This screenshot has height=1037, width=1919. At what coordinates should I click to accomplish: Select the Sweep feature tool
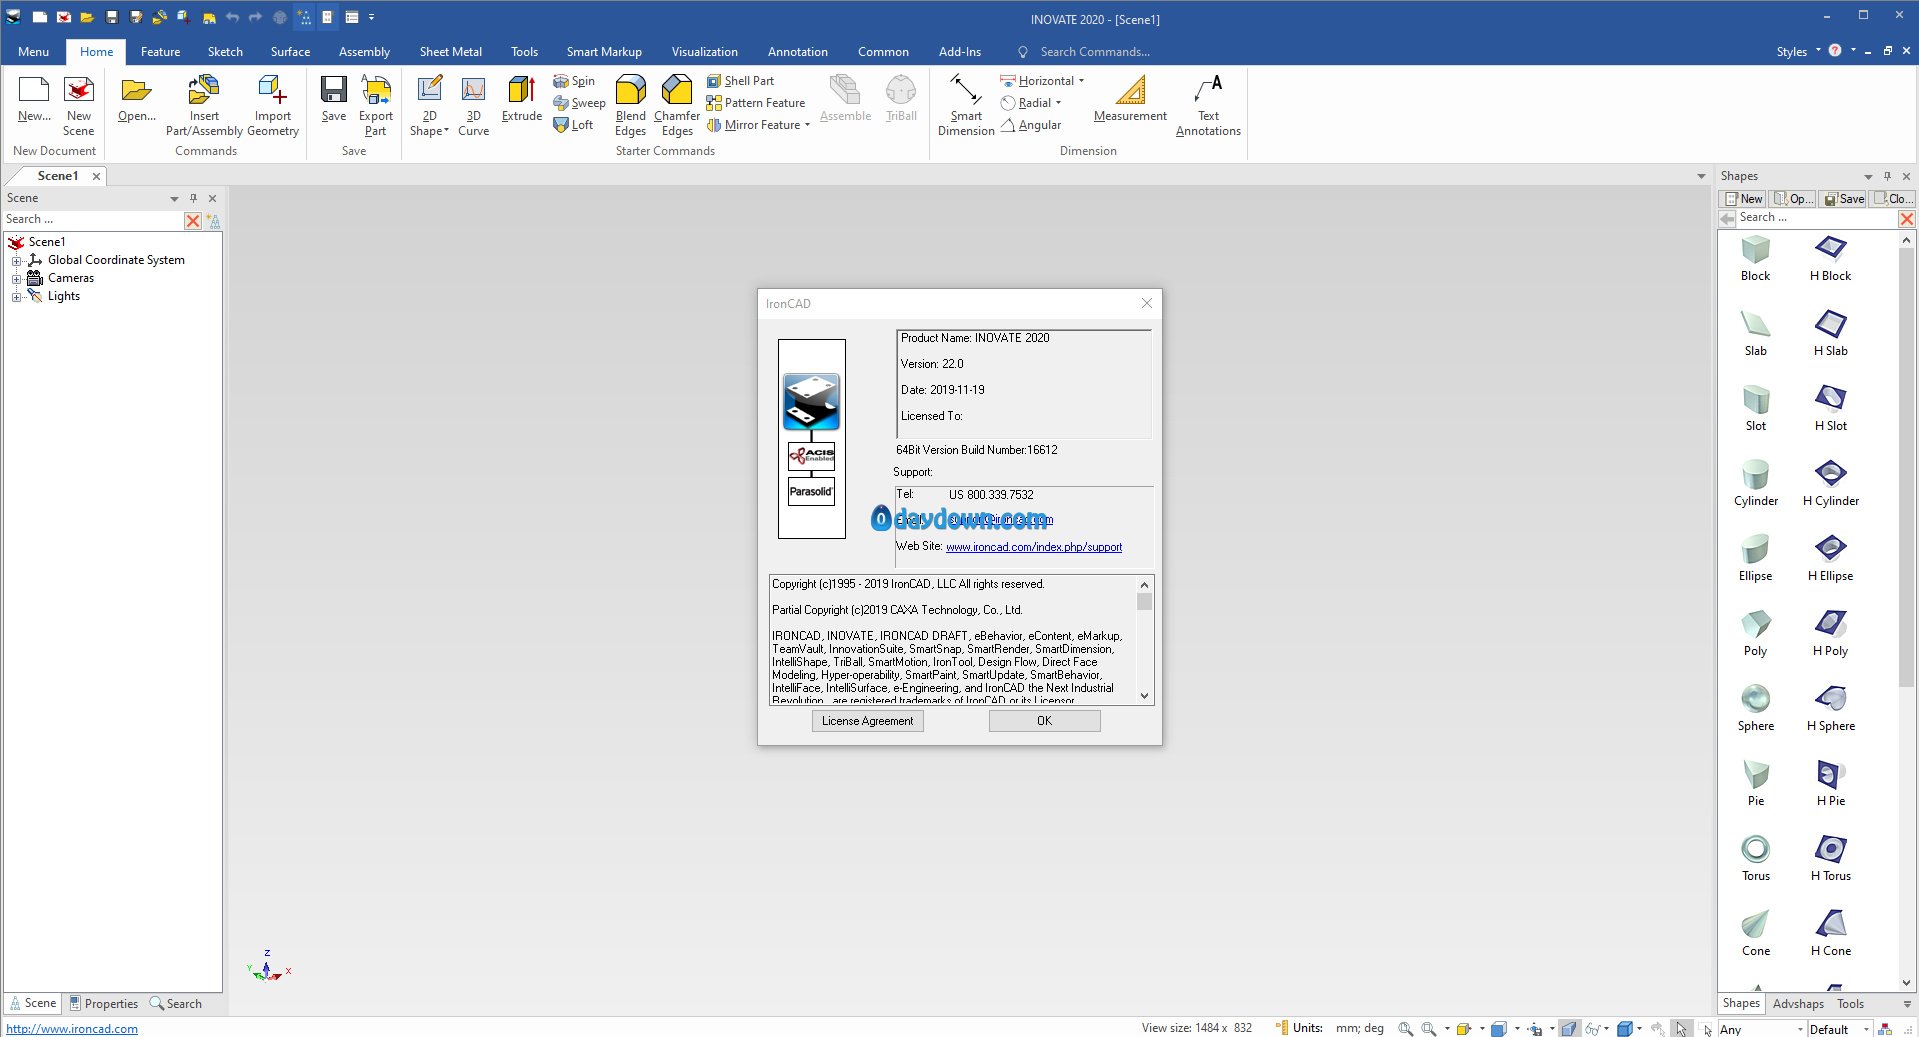(579, 103)
